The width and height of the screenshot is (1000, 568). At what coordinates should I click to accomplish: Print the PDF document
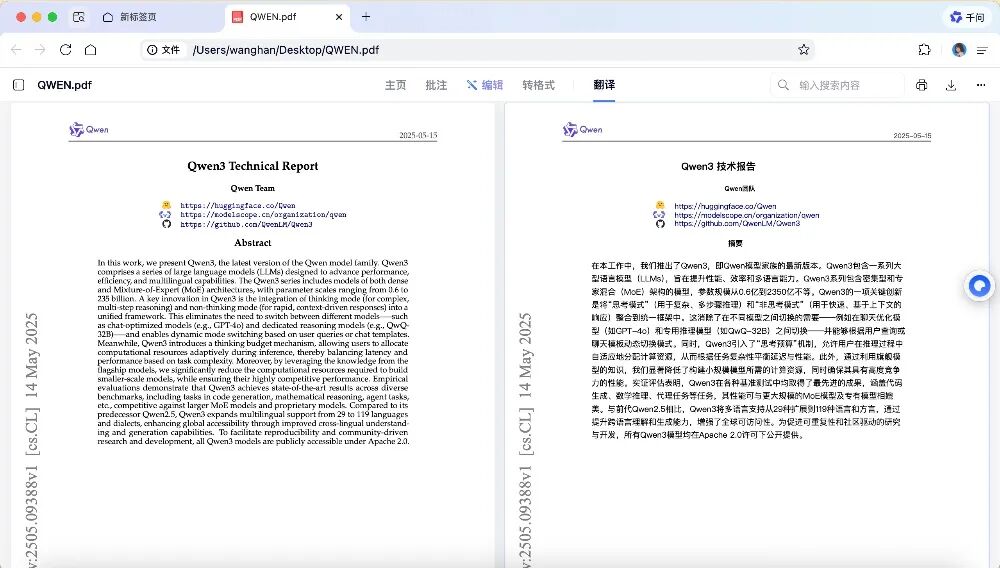pyautogui.click(x=922, y=85)
